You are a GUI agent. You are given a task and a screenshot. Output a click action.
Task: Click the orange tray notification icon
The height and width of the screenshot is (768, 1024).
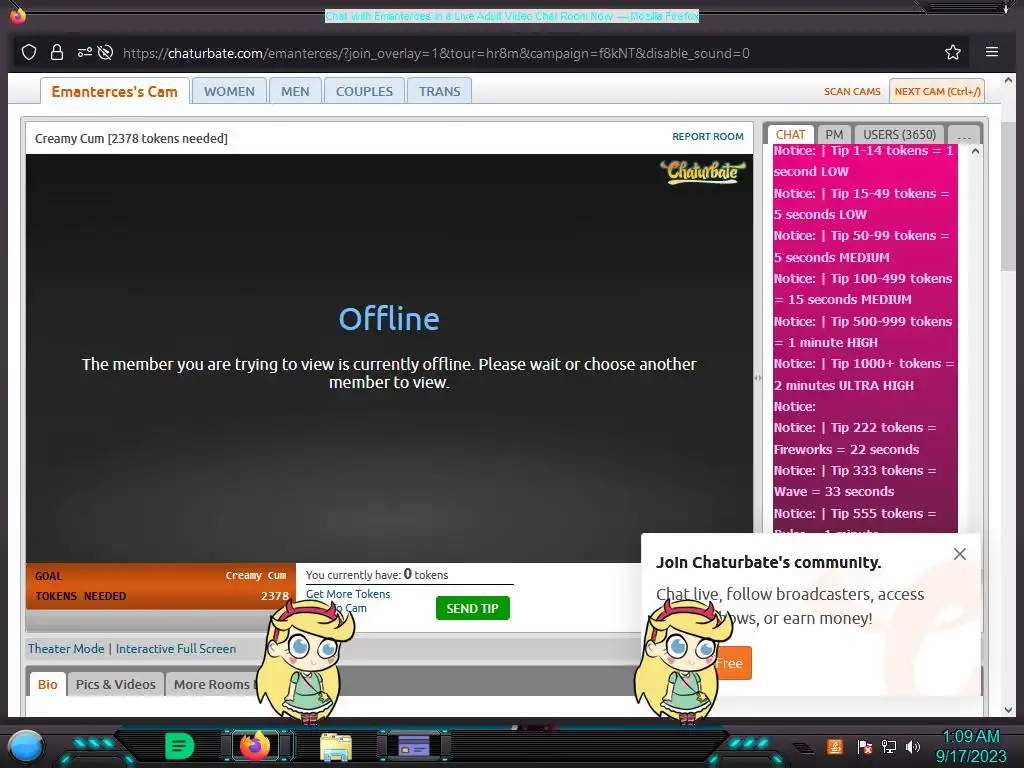835,747
